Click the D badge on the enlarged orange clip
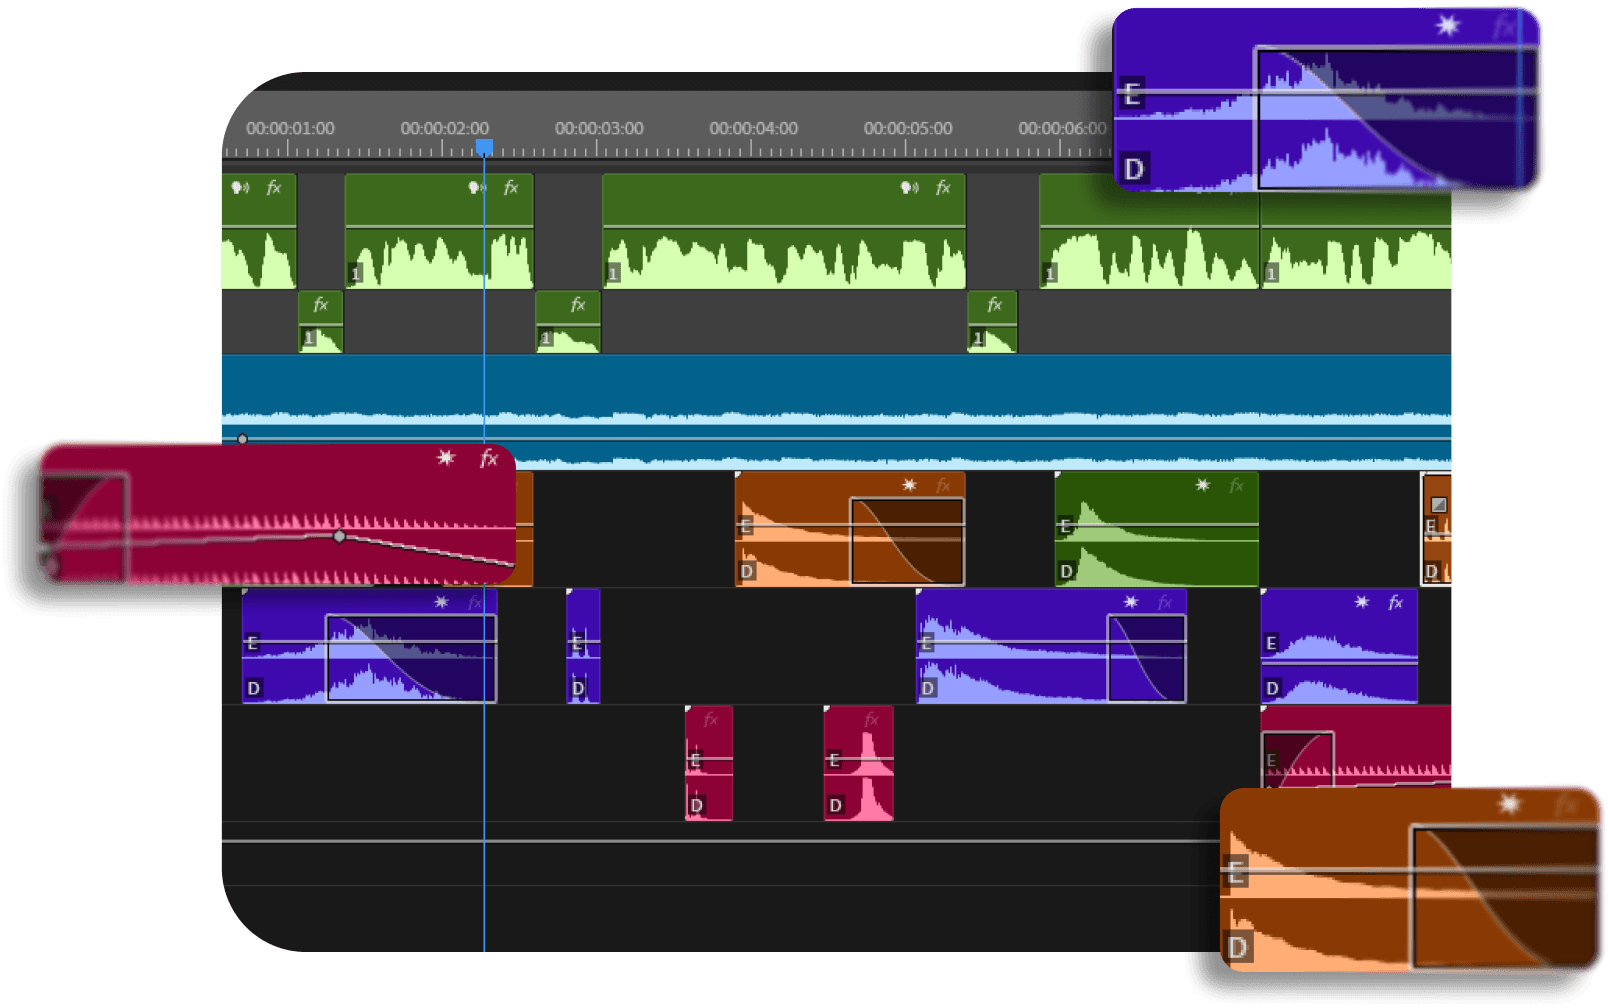The image size is (1608, 1008). tap(1238, 947)
